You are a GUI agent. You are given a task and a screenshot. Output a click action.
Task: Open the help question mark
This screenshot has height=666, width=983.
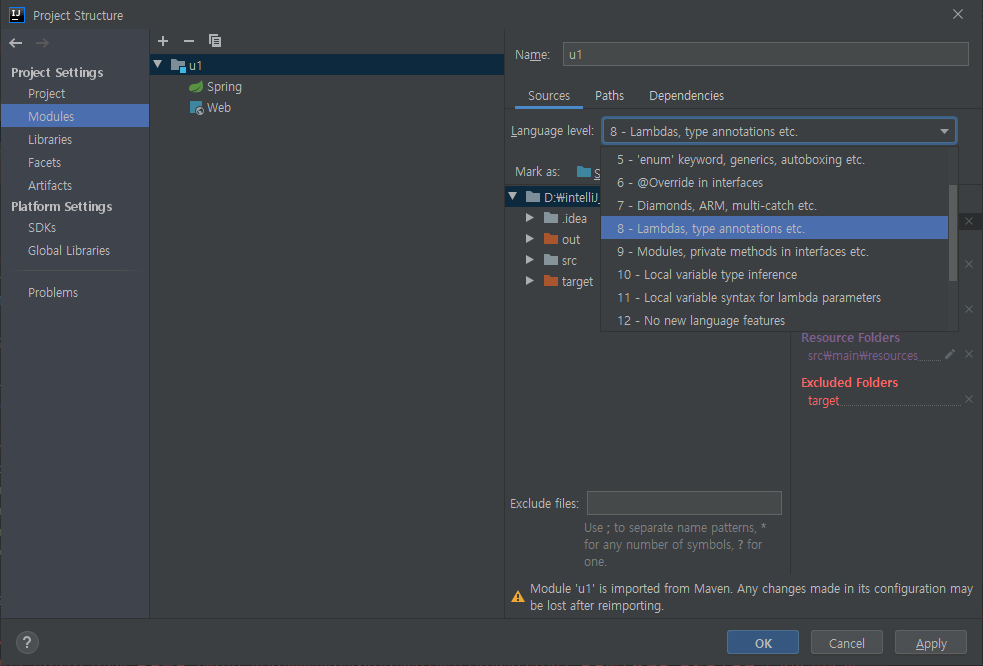(27, 642)
